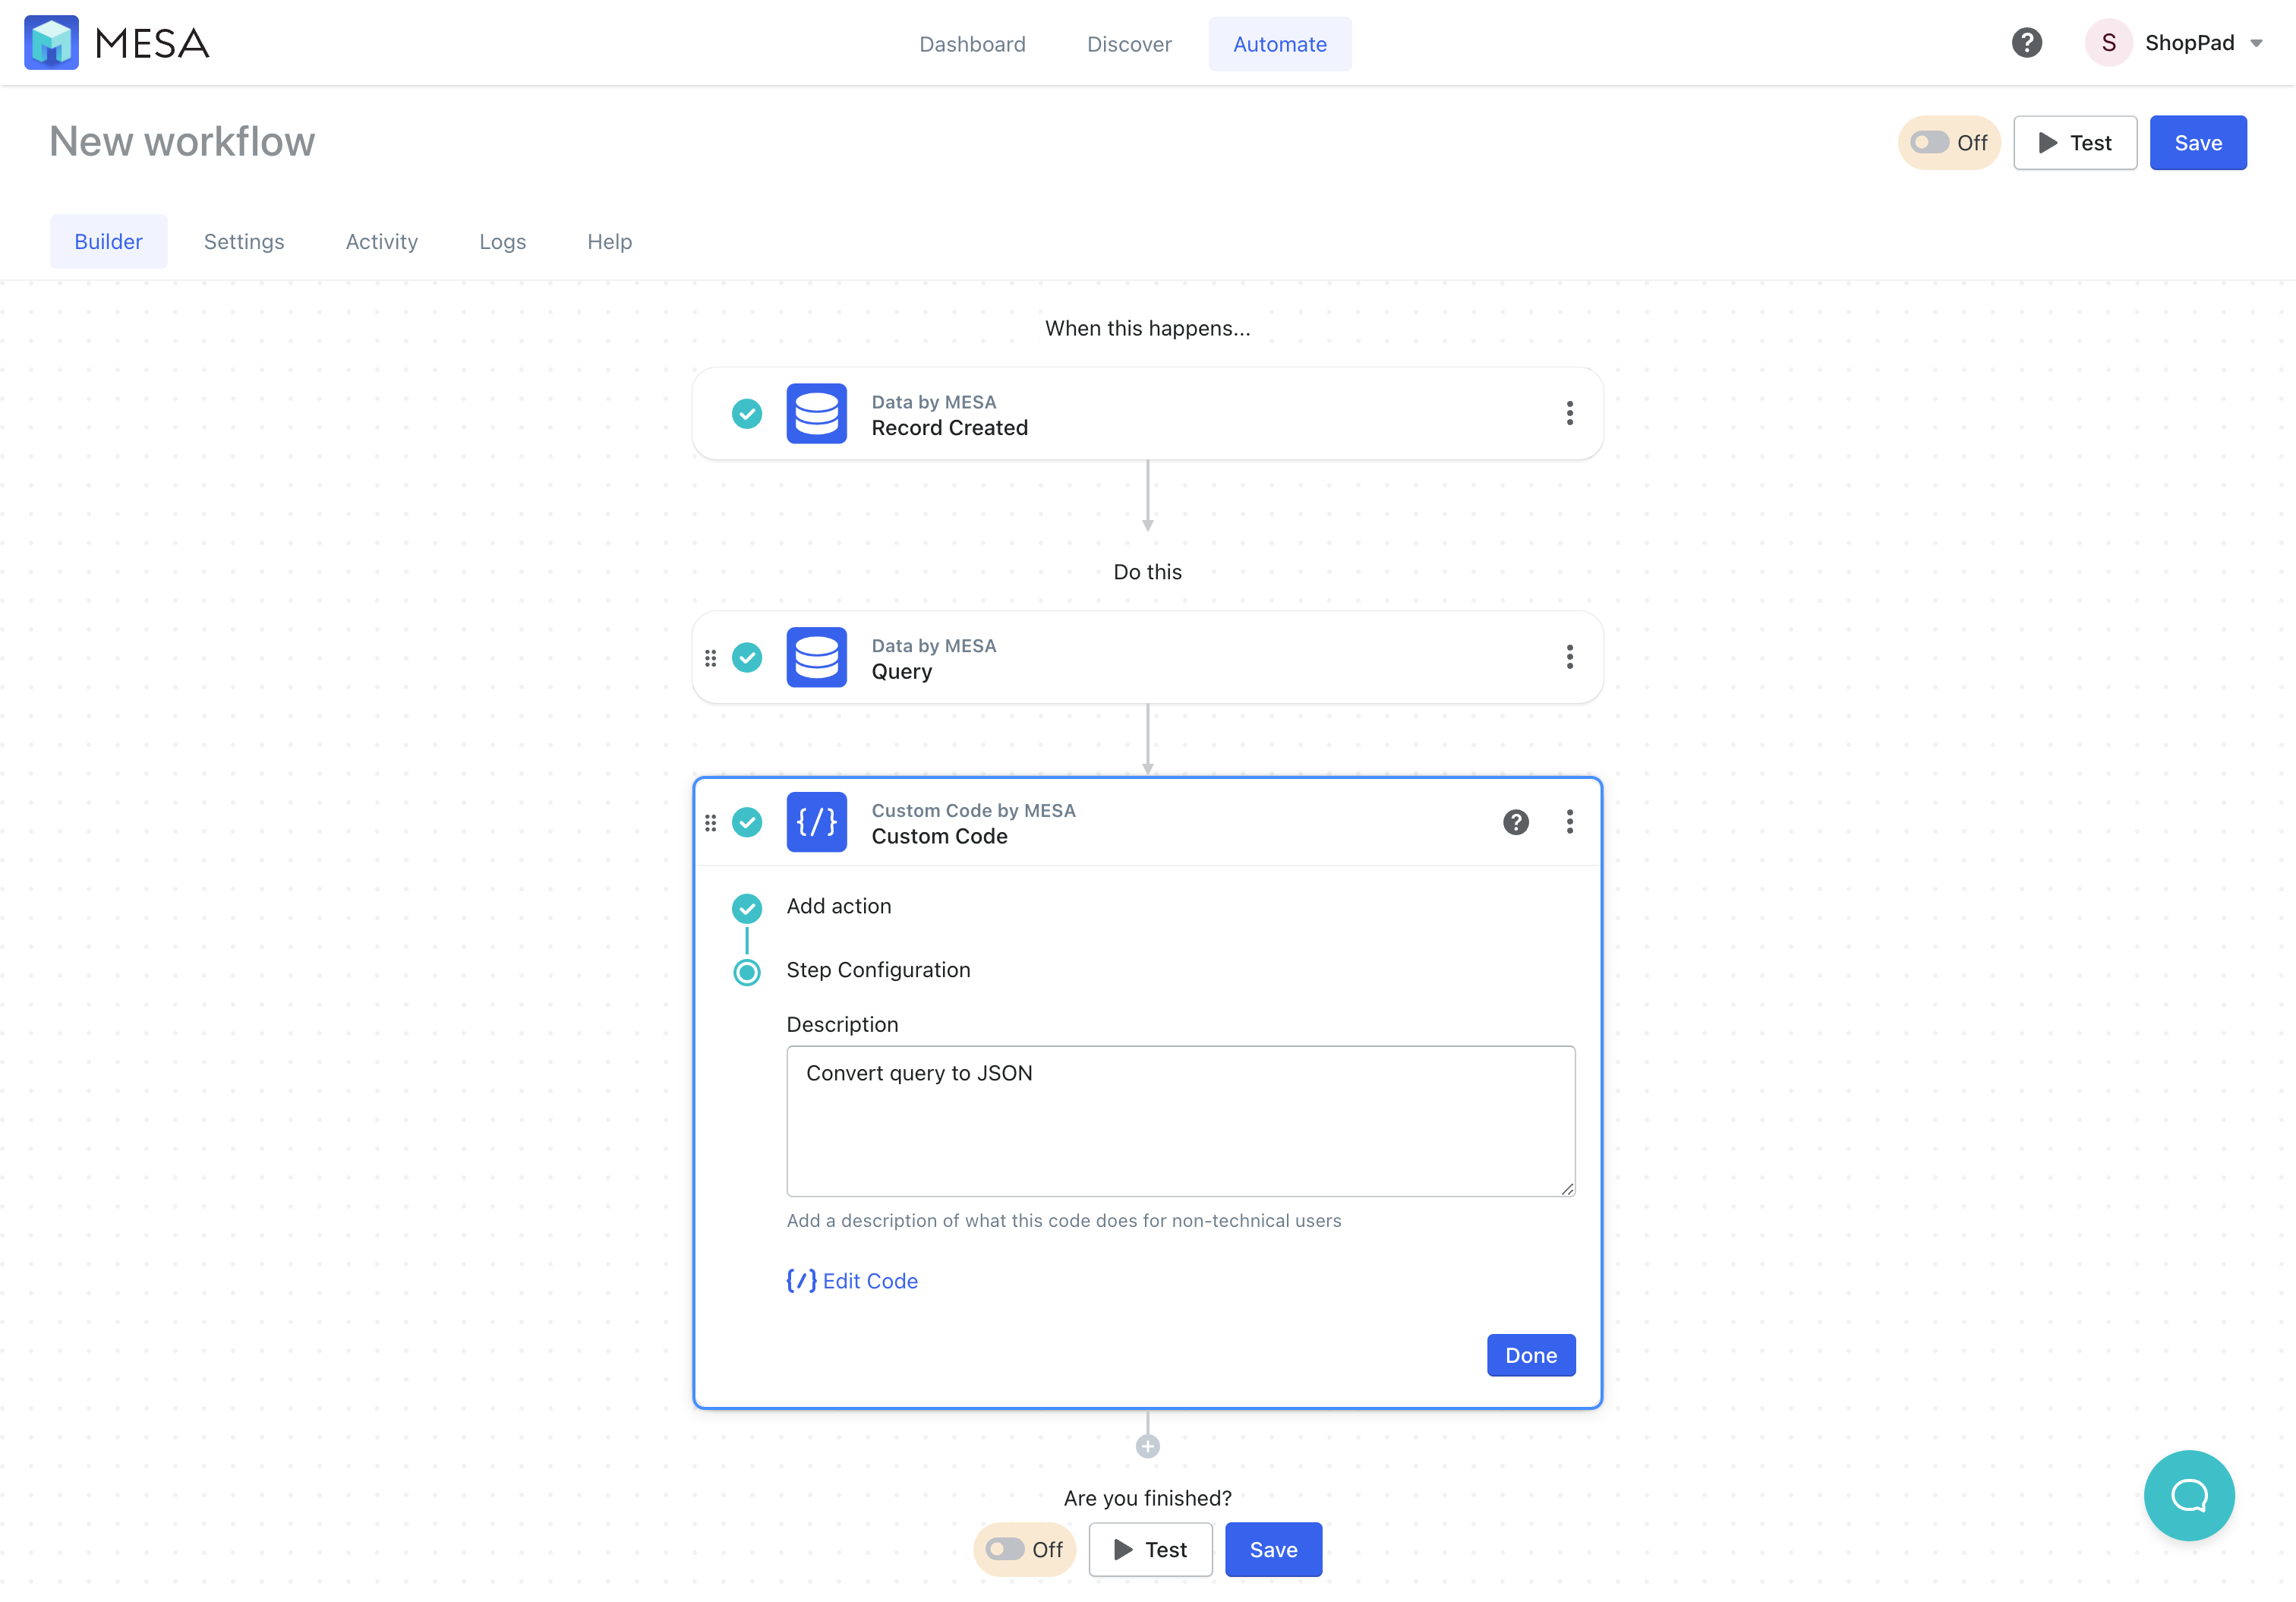Click the Custom Code curly braces icon
The image size is (2296, 1602).
[816, 822]
